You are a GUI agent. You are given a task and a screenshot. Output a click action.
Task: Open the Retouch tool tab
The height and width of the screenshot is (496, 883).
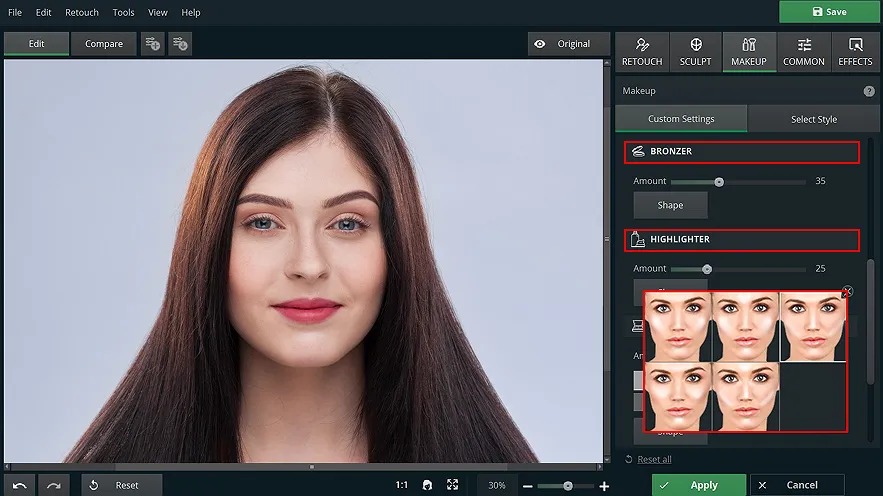click(642, 52)
